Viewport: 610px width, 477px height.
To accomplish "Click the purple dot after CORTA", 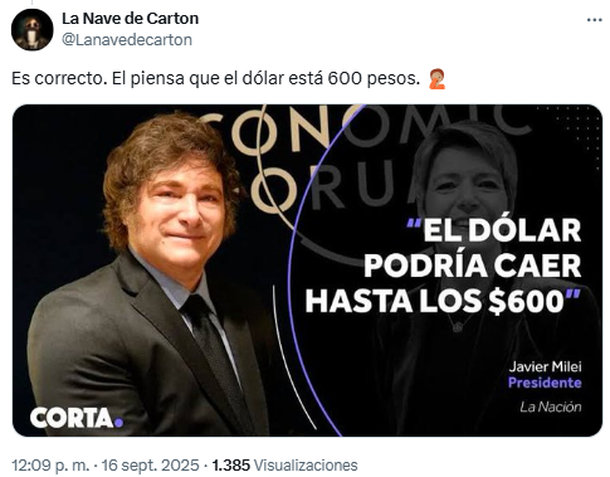I will (x=119, y=423).
